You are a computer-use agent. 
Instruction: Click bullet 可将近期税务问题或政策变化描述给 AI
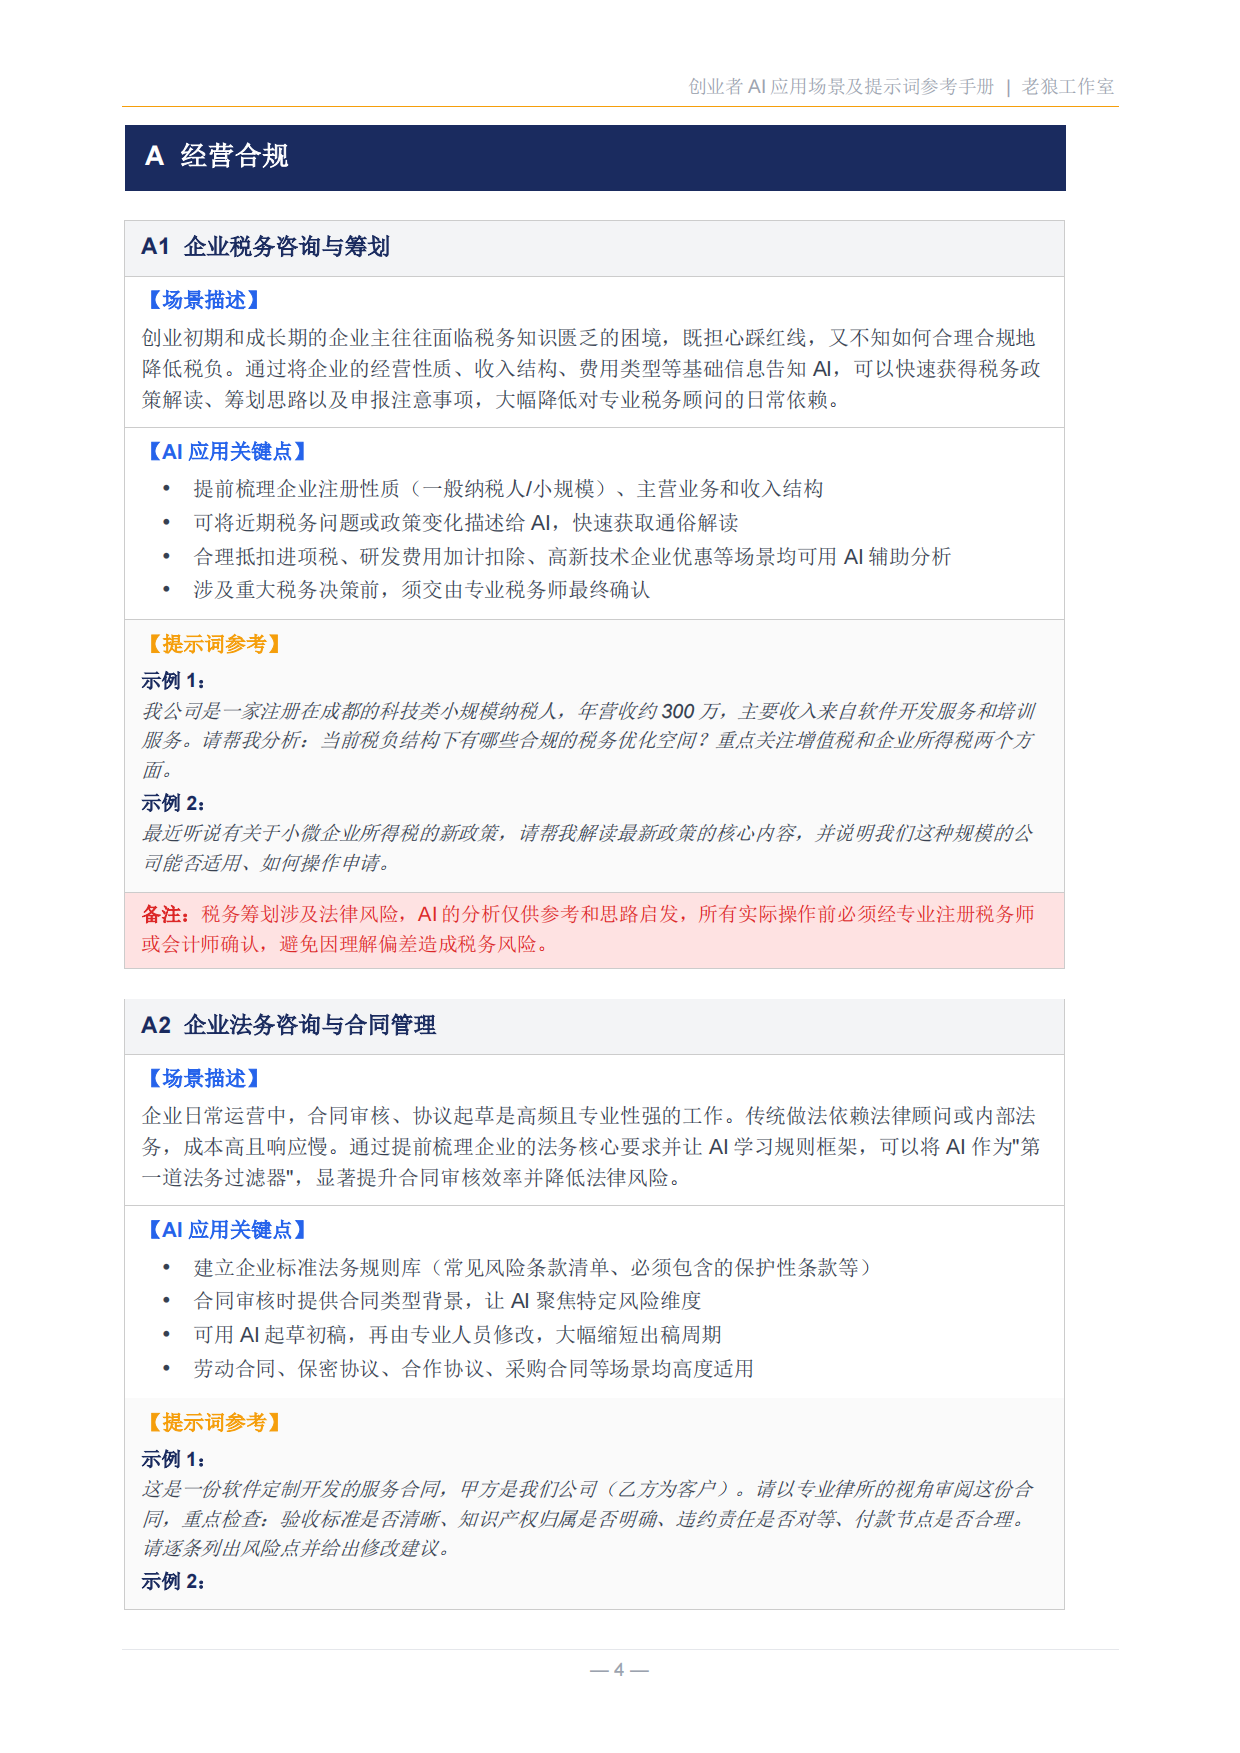466,523
